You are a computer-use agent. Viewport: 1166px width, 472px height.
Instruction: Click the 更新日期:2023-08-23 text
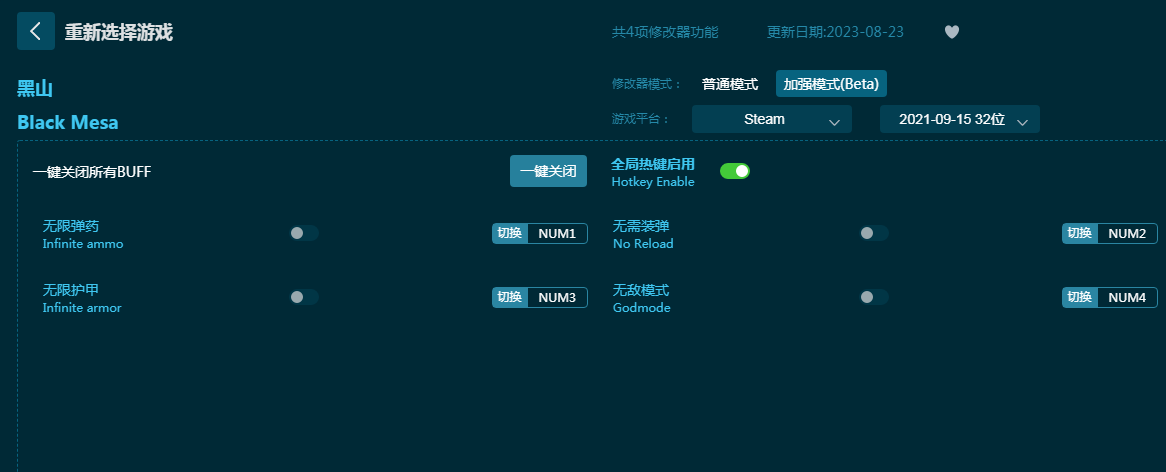(x=835, y=32)
